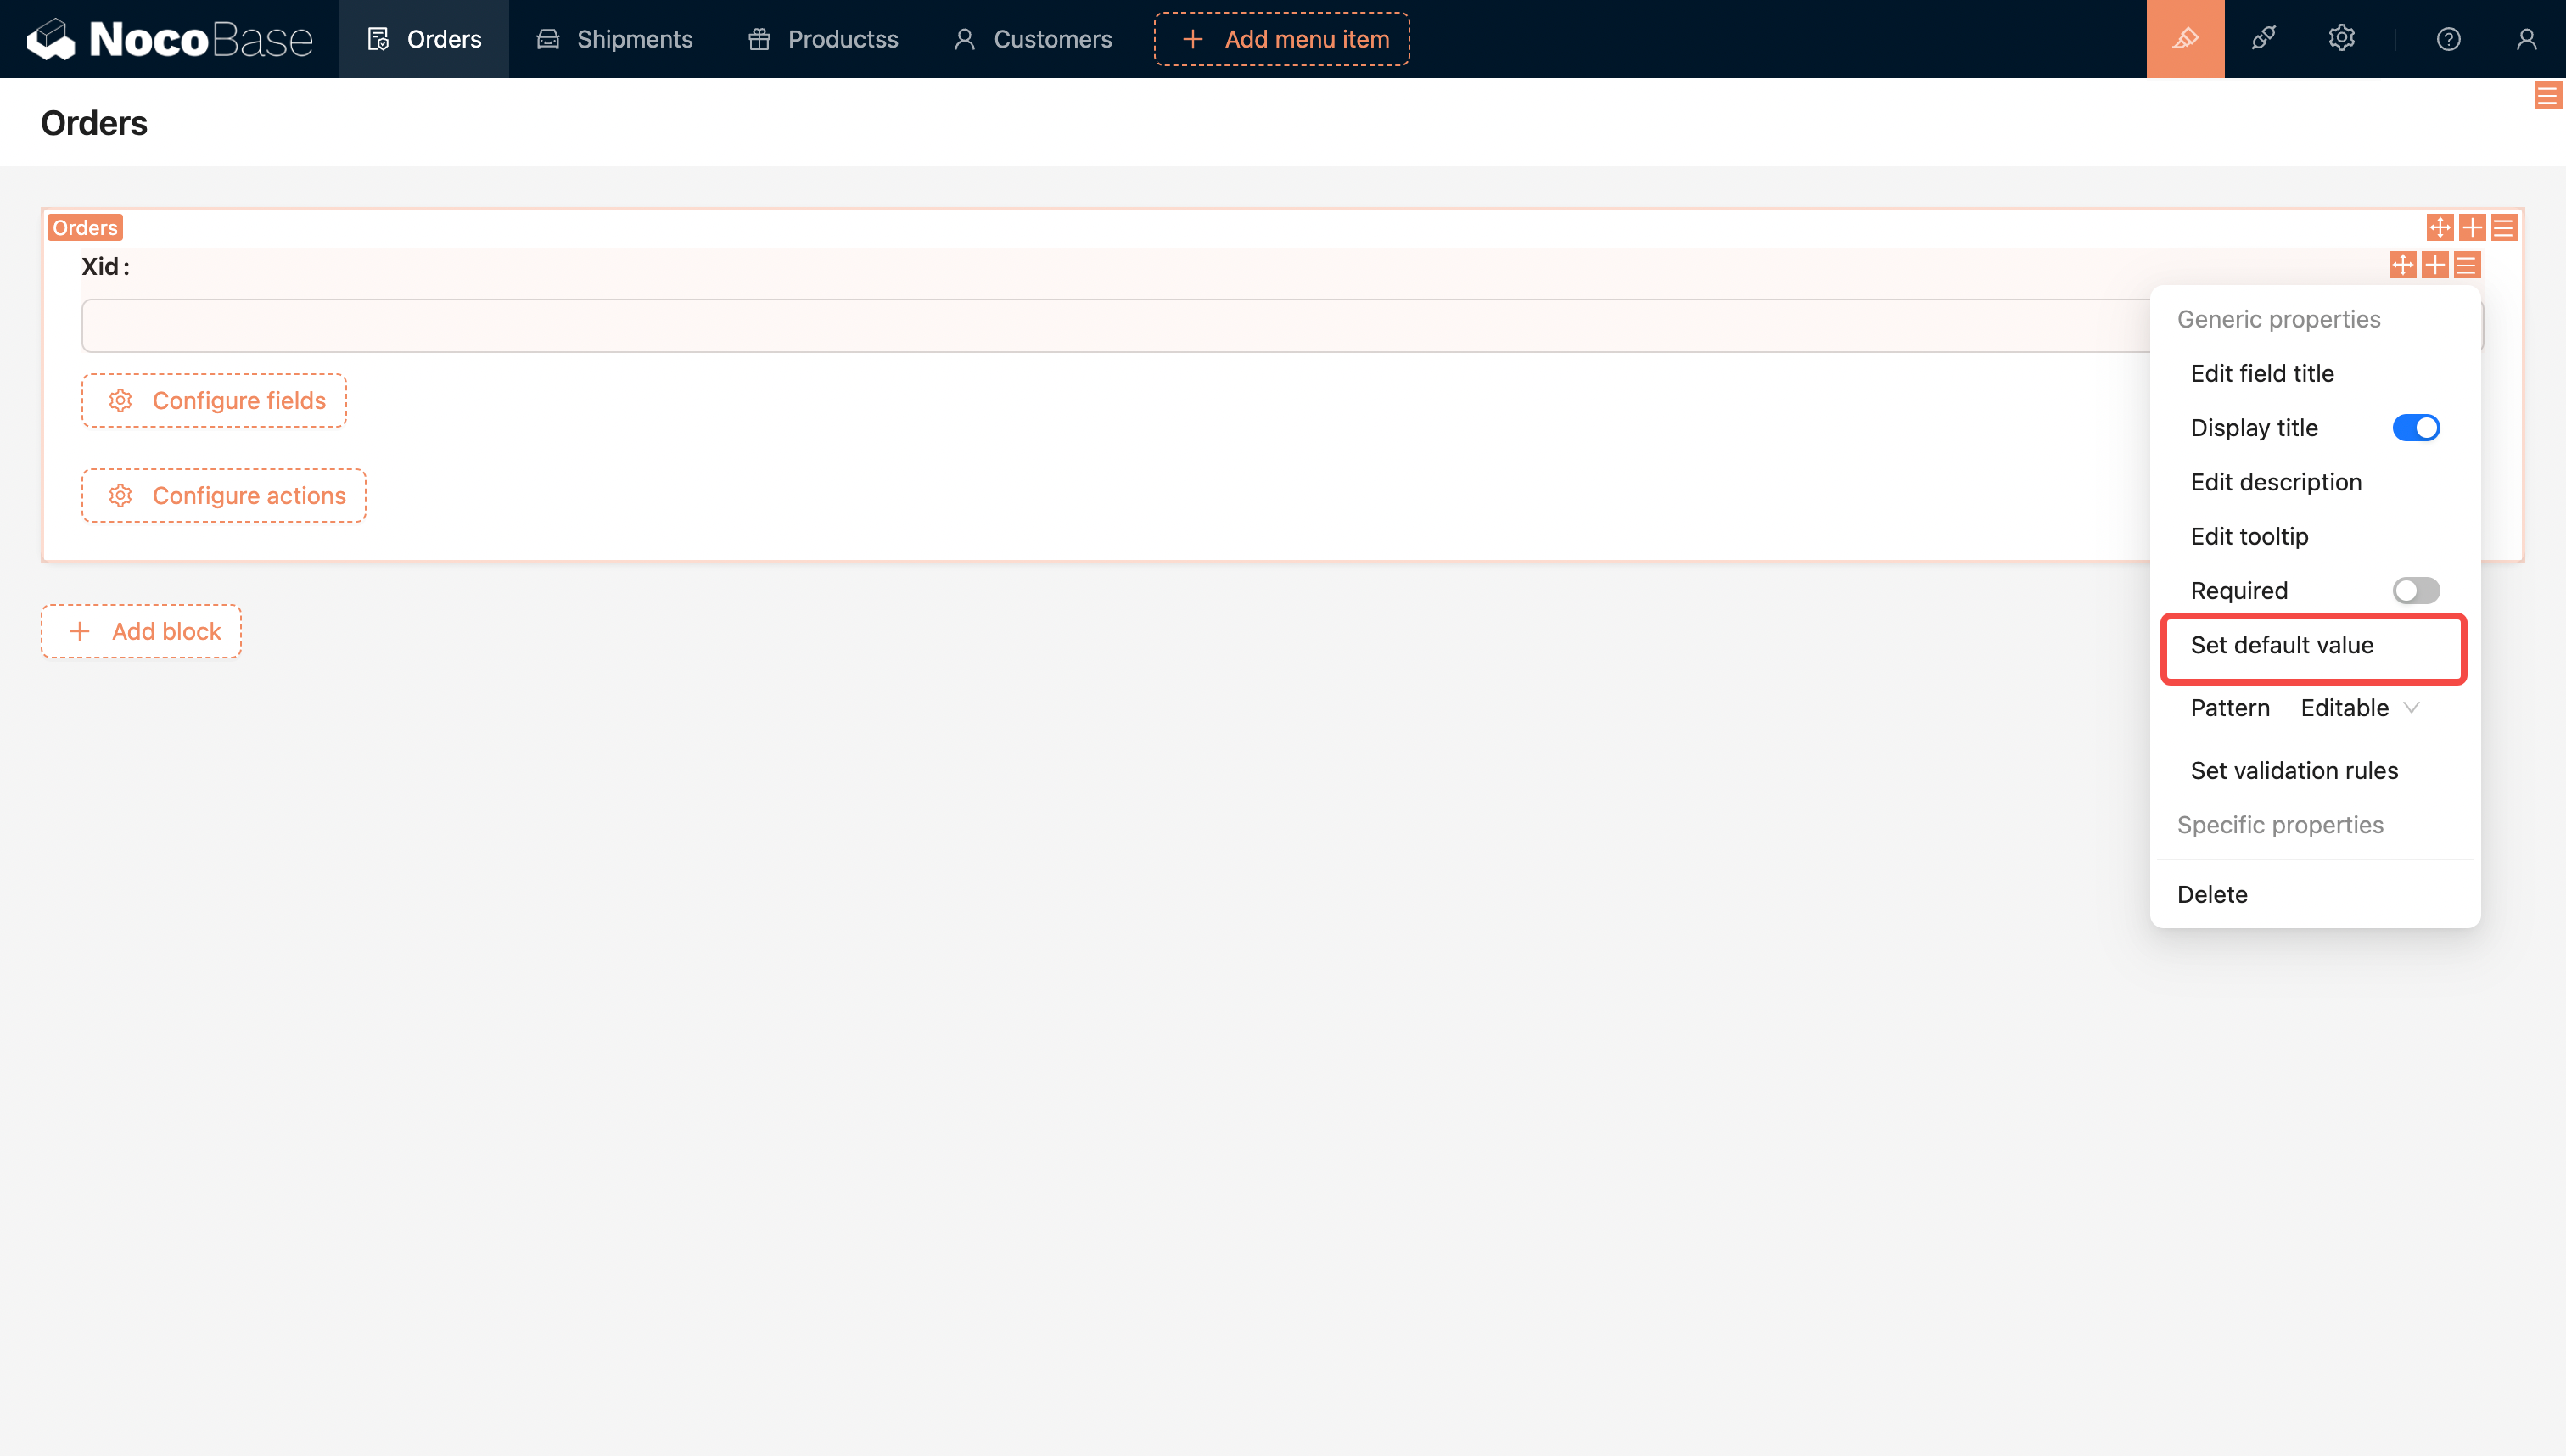Open the settings gear in top bar
The height and width of the screenshot is (1456, 2566).
(2341, 39)
